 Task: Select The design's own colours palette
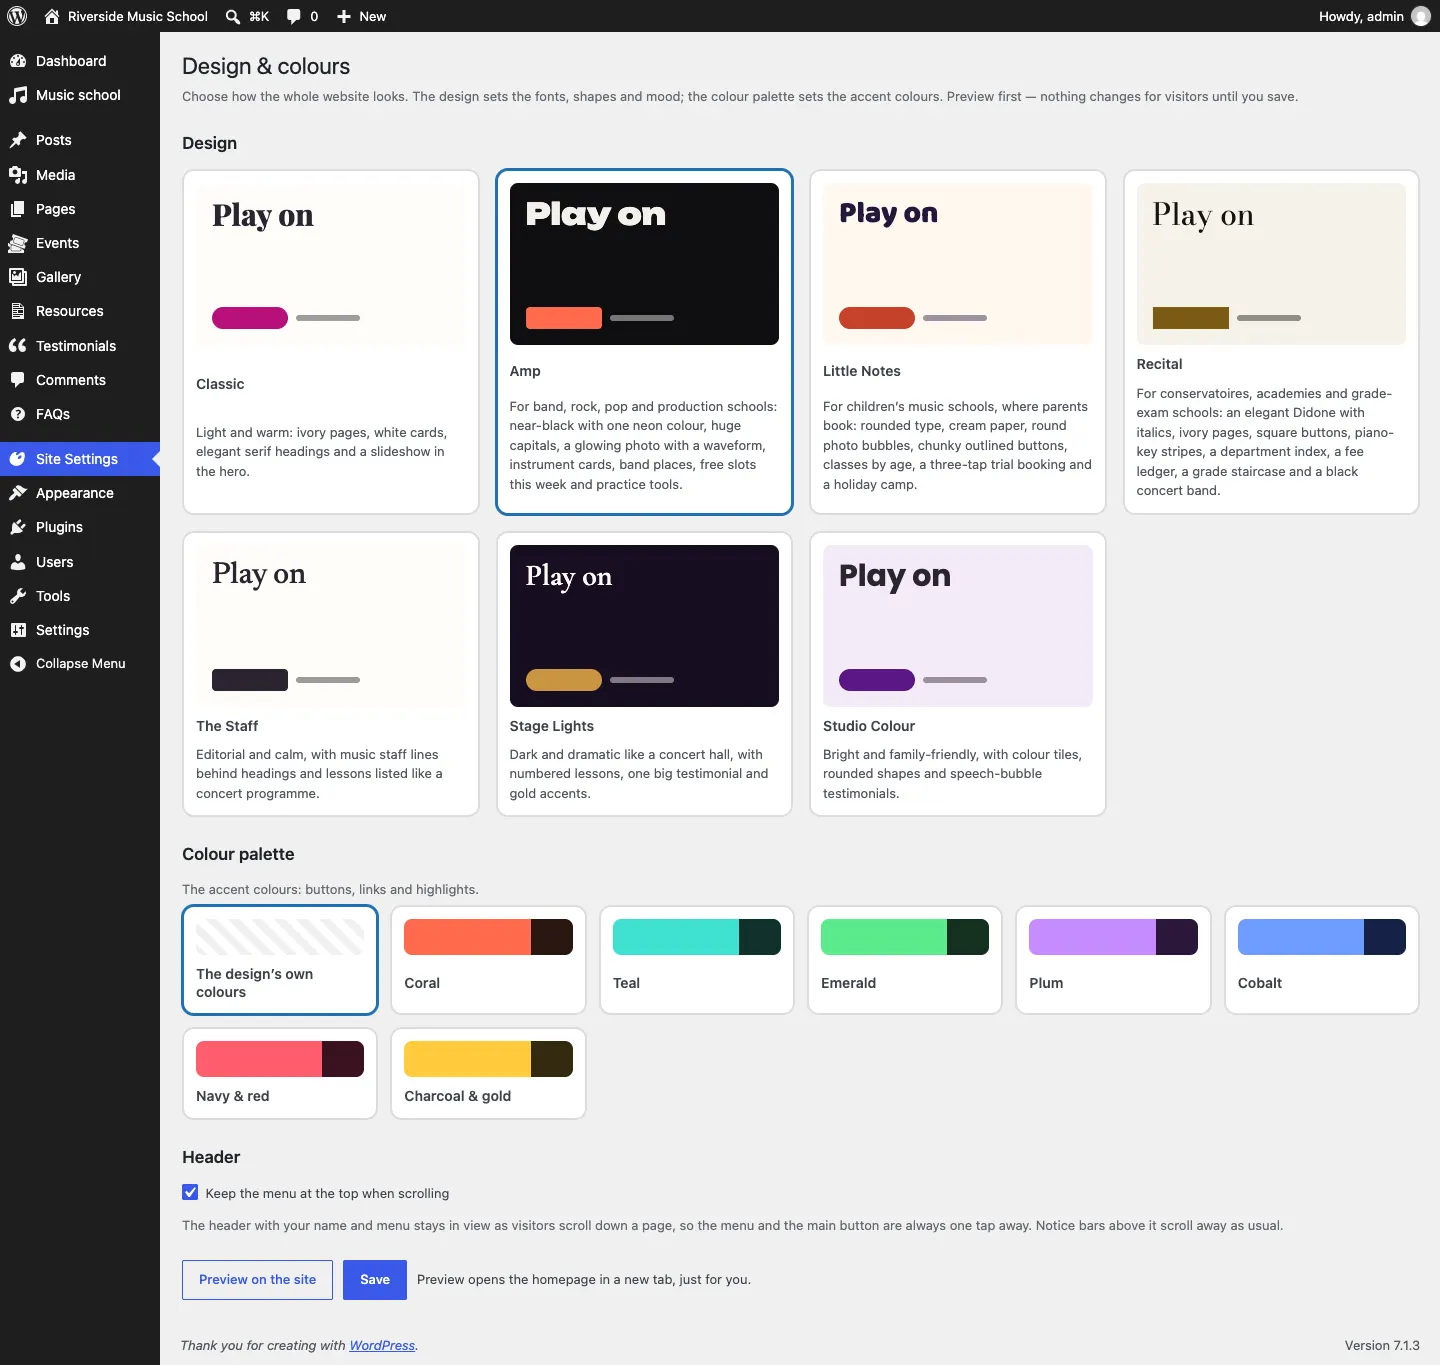point(280,960)
